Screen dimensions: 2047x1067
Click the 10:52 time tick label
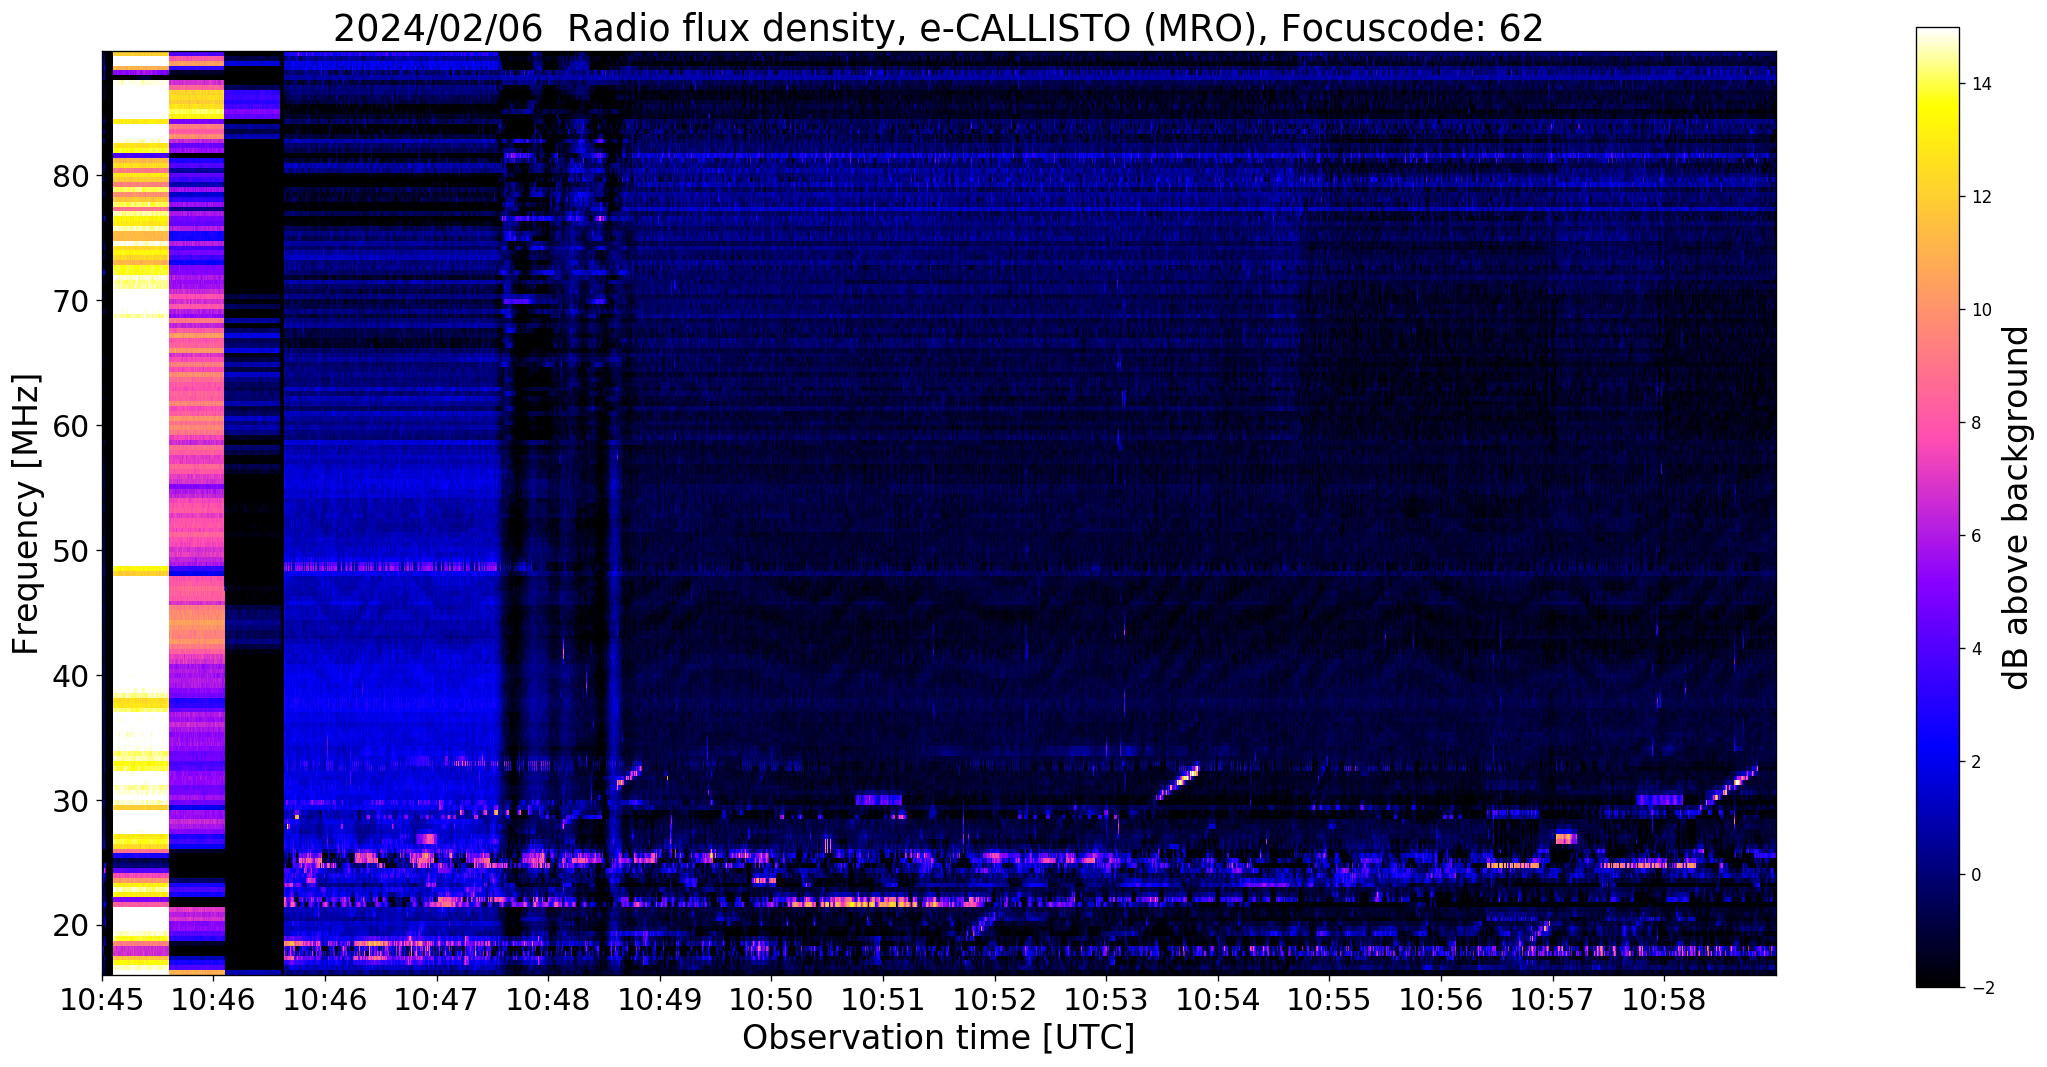click(995, 1000)
